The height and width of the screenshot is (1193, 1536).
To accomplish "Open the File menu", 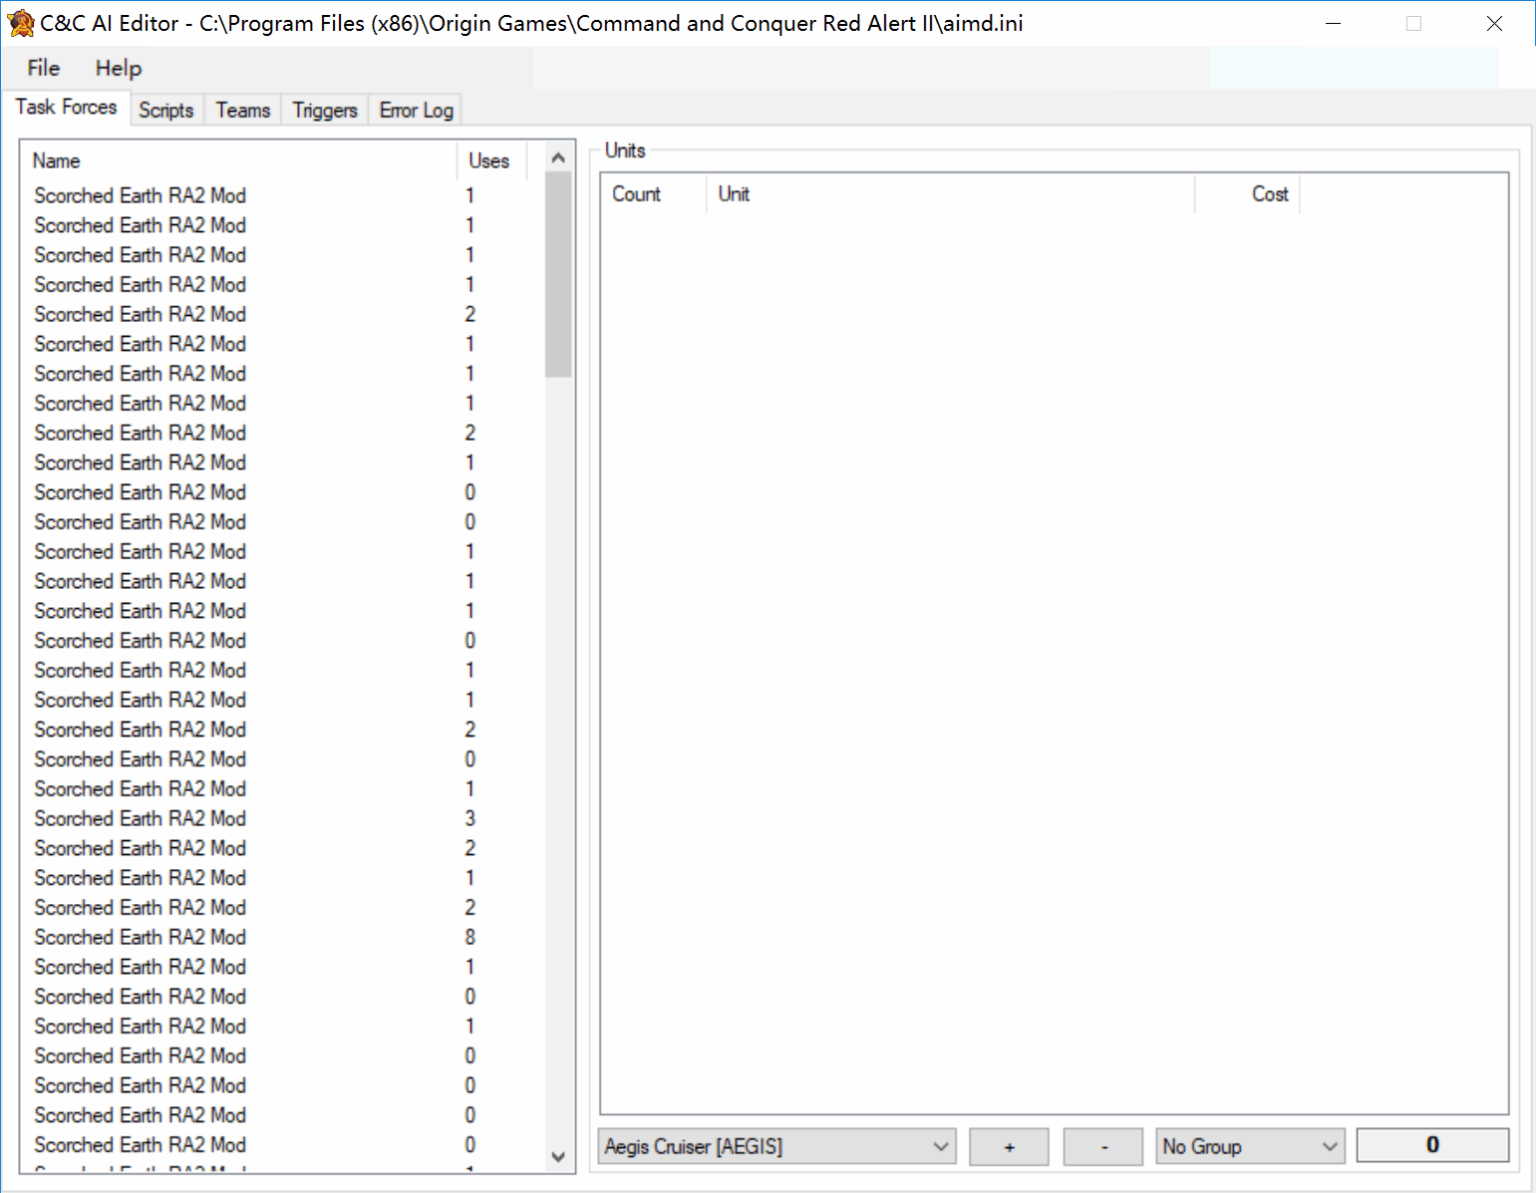I will 42,68.
